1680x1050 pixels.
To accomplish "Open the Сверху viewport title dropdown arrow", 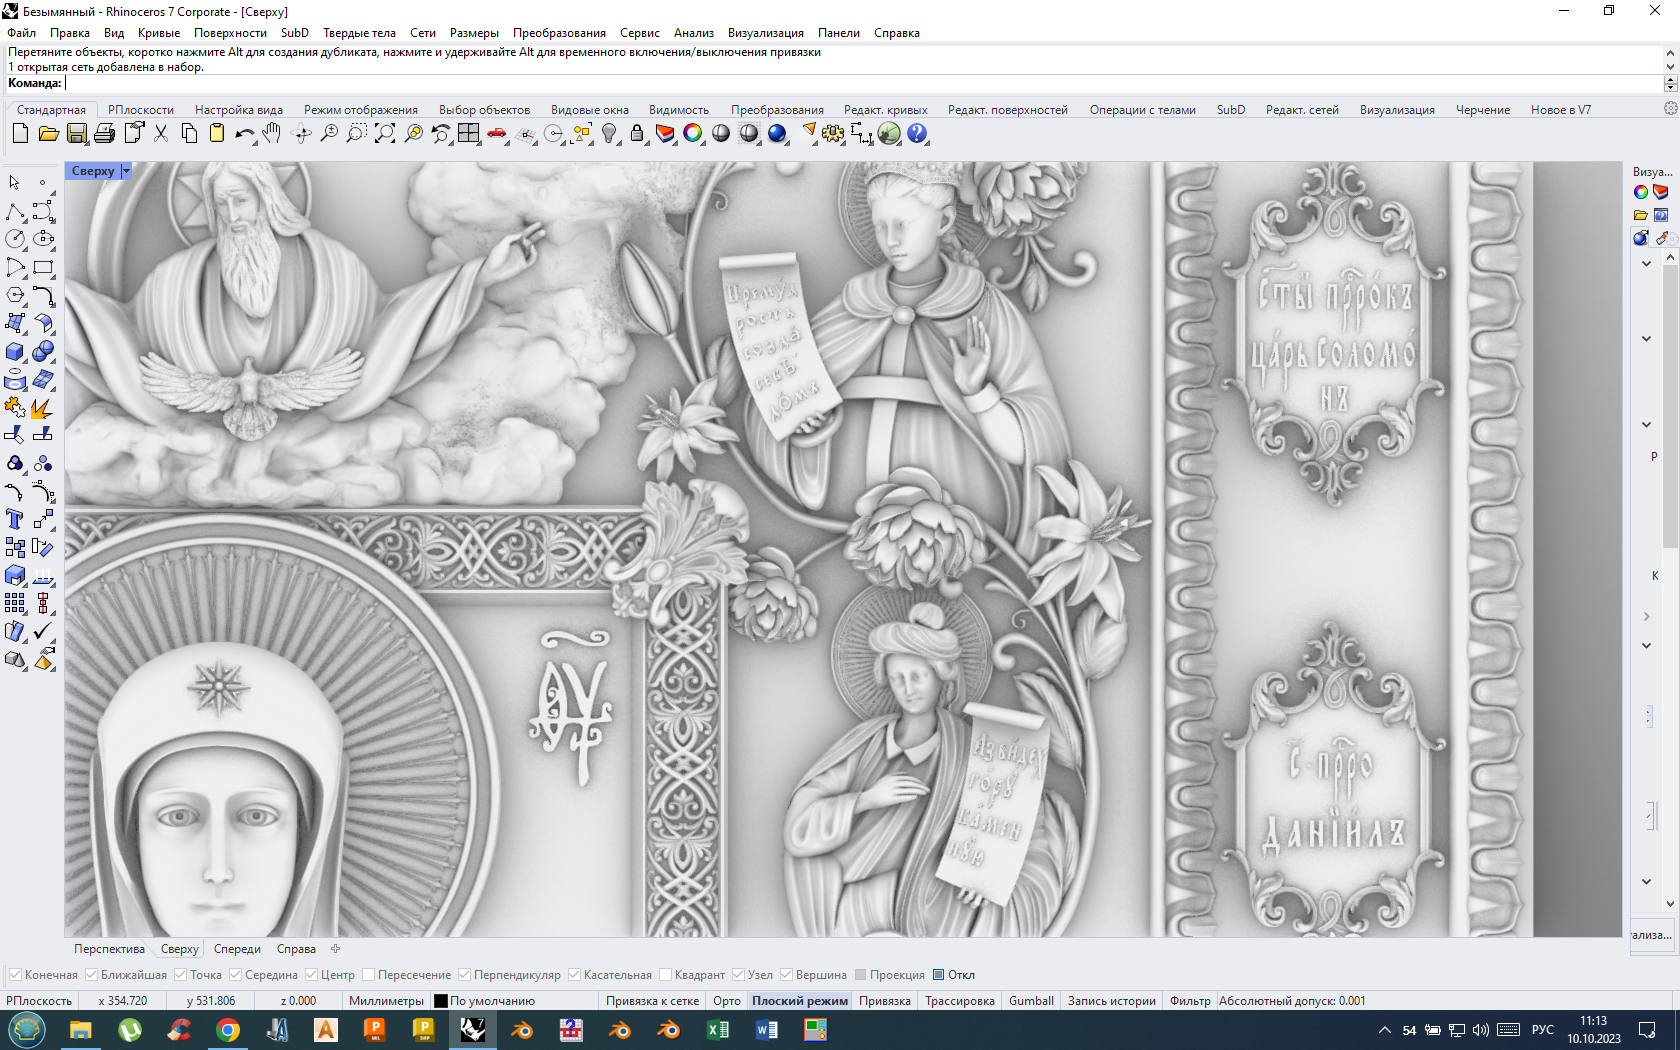I will (x=126, y=171).
